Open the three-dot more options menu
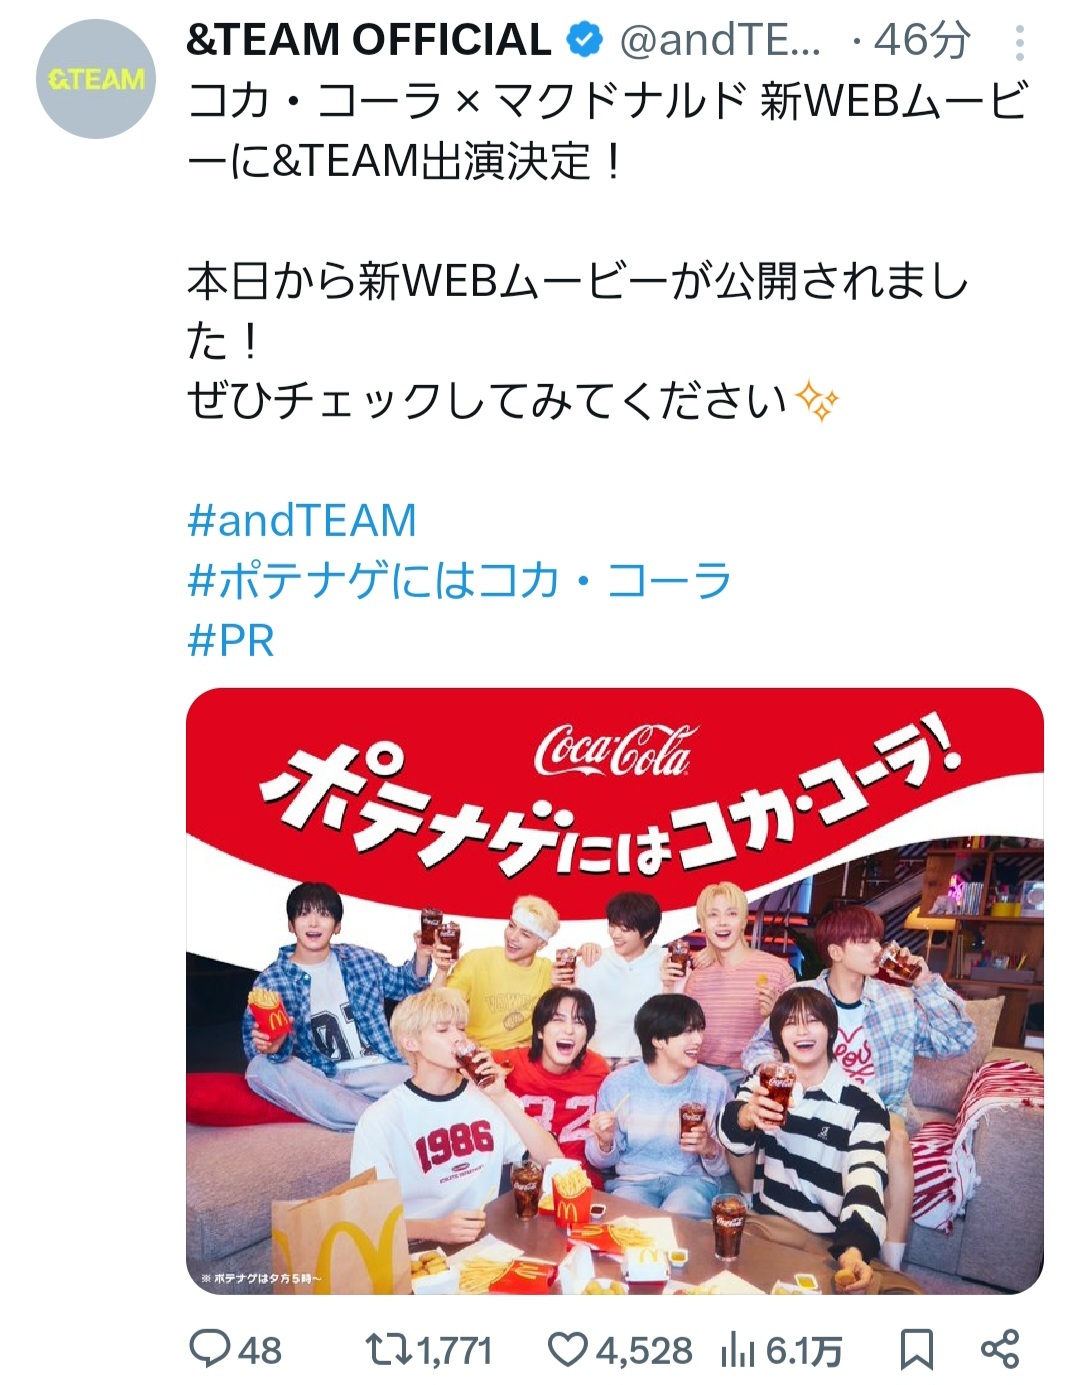The height and width of the screenshot is (1385, 1080). (x=1019, y=43)
